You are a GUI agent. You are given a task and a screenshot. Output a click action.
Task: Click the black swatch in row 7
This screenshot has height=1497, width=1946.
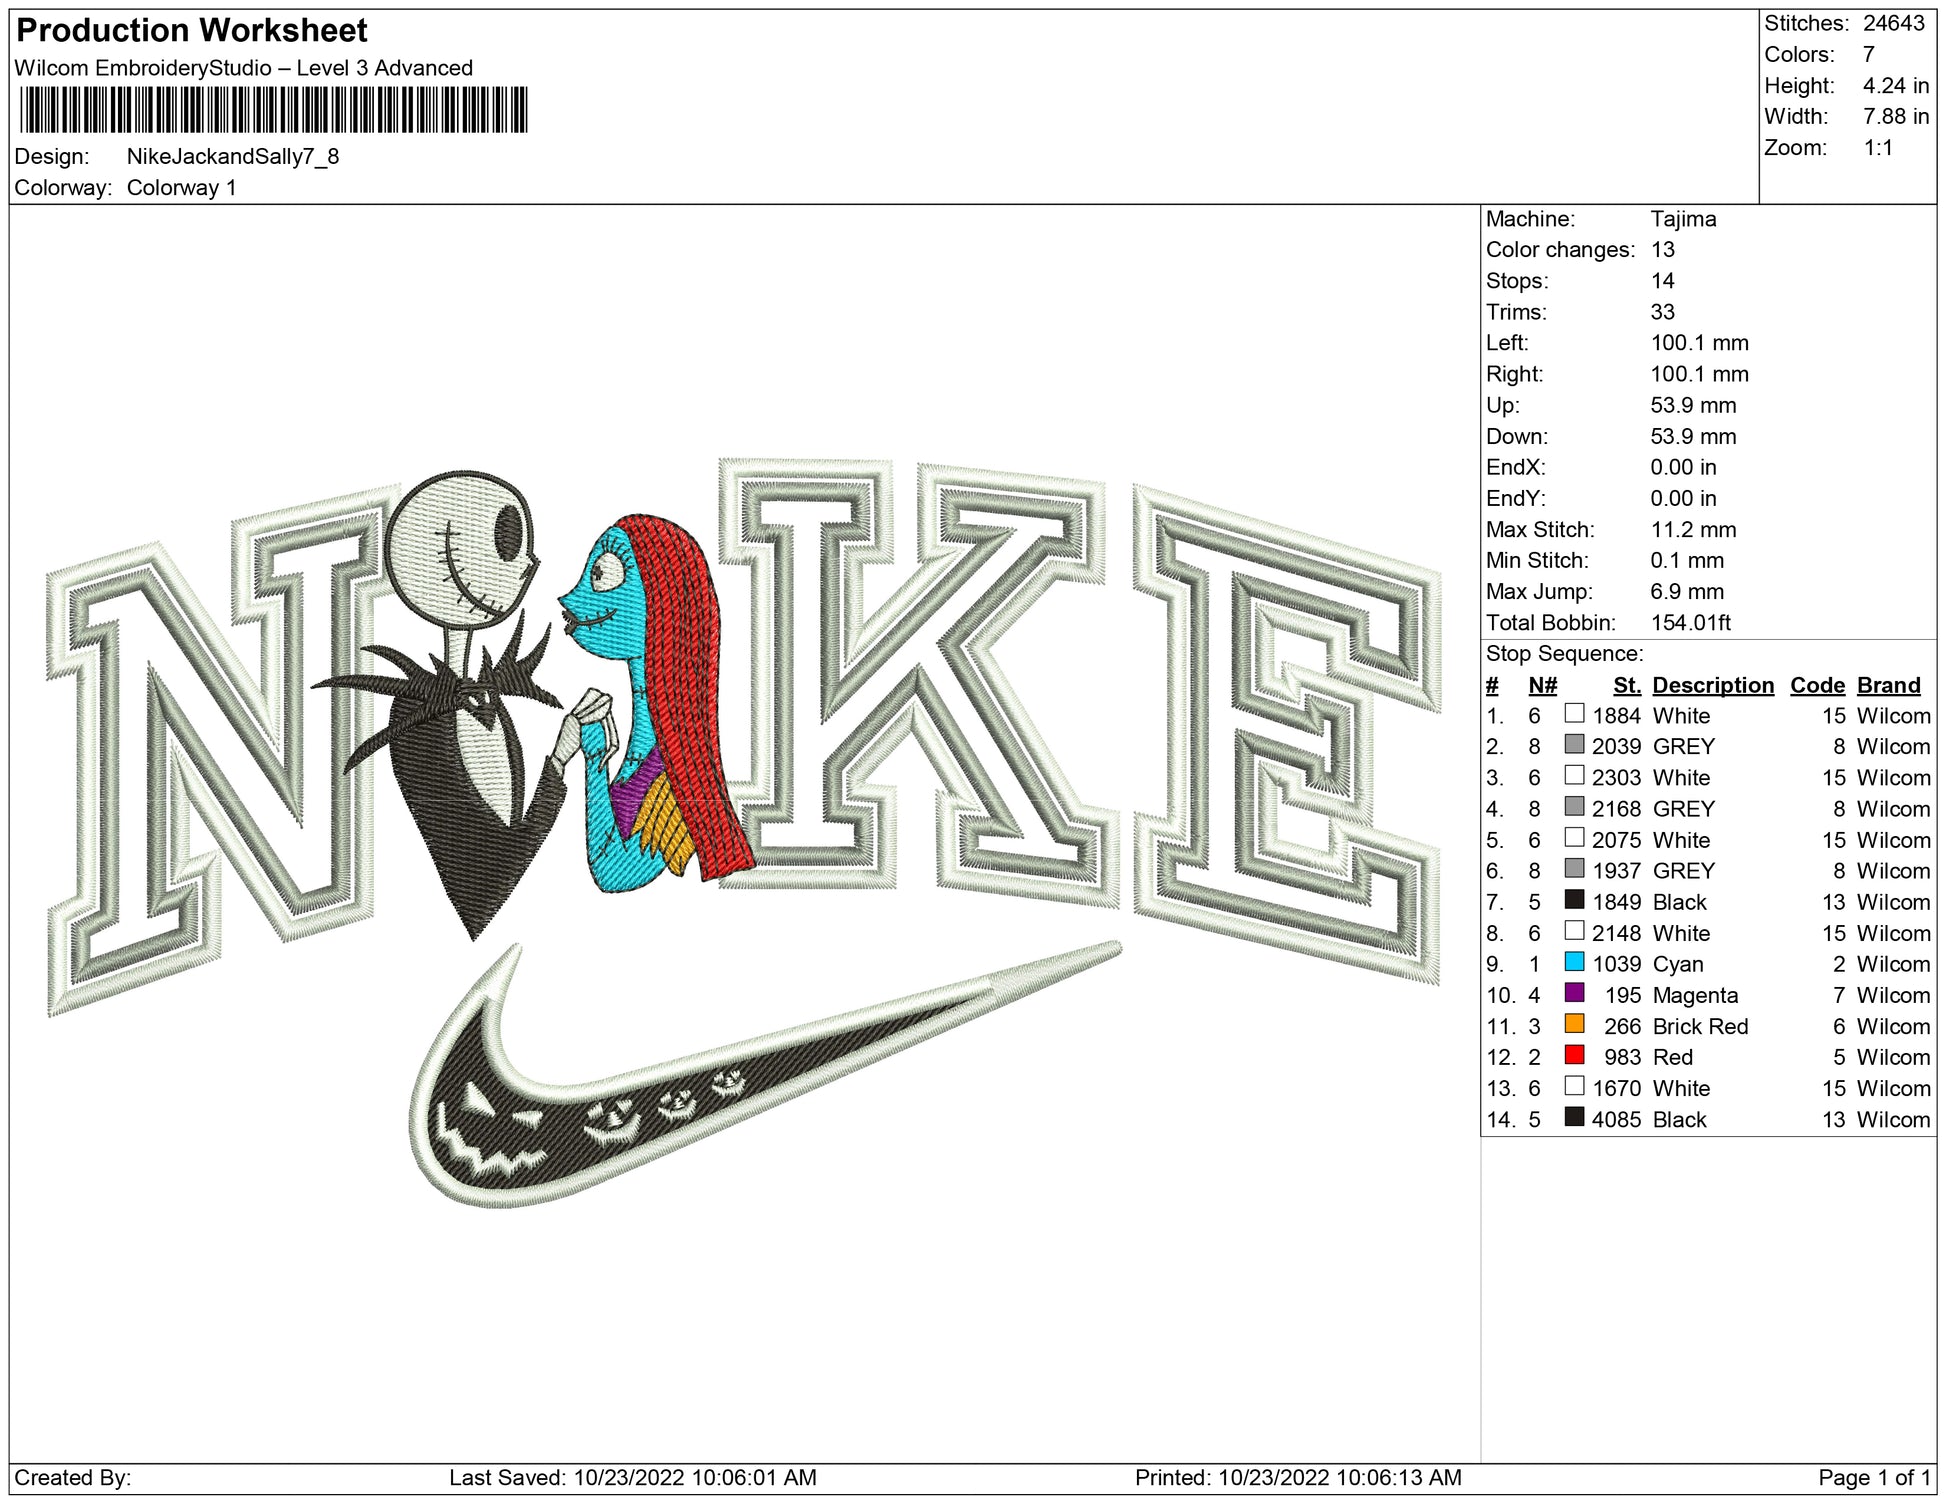[1574, 900]
